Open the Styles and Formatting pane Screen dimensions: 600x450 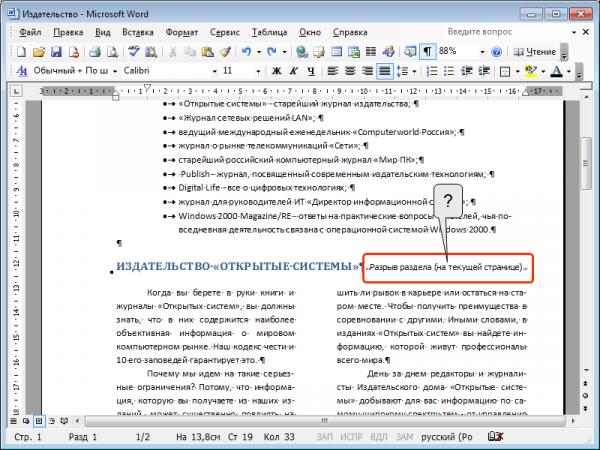(22, 71)
